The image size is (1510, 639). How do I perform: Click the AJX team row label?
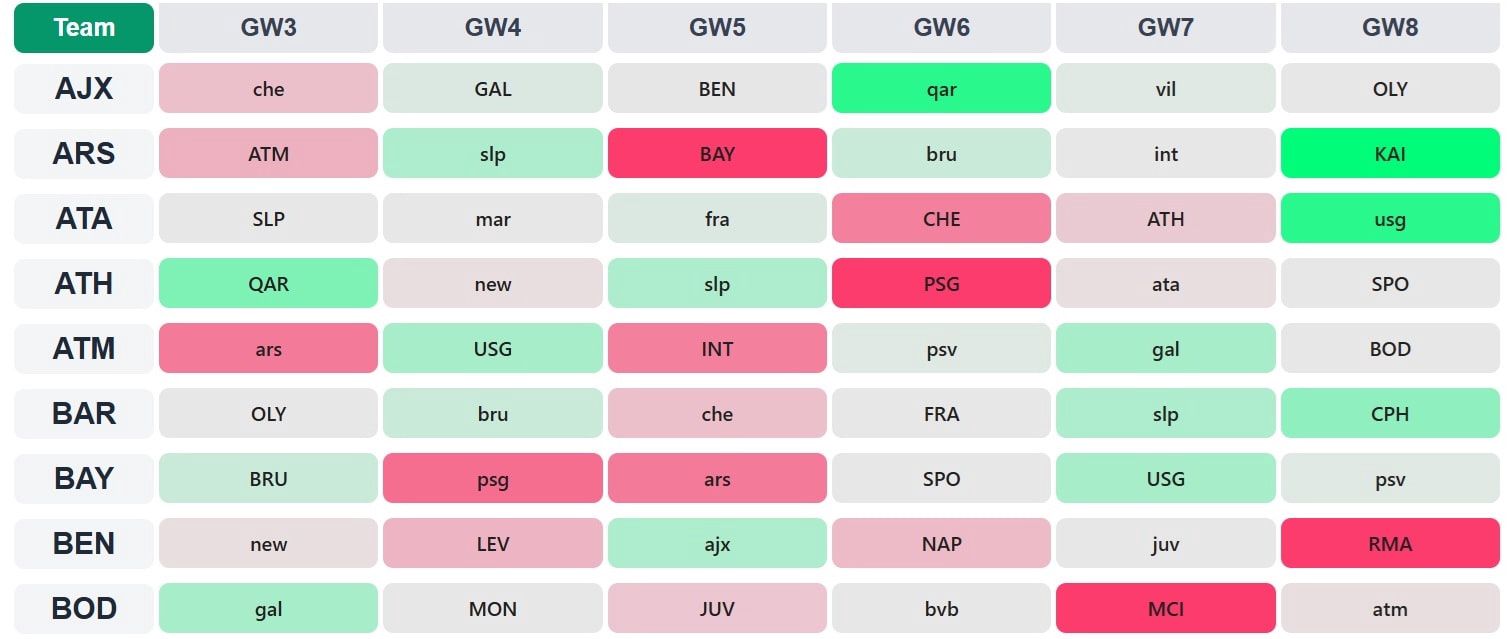[x=84, y=89]
